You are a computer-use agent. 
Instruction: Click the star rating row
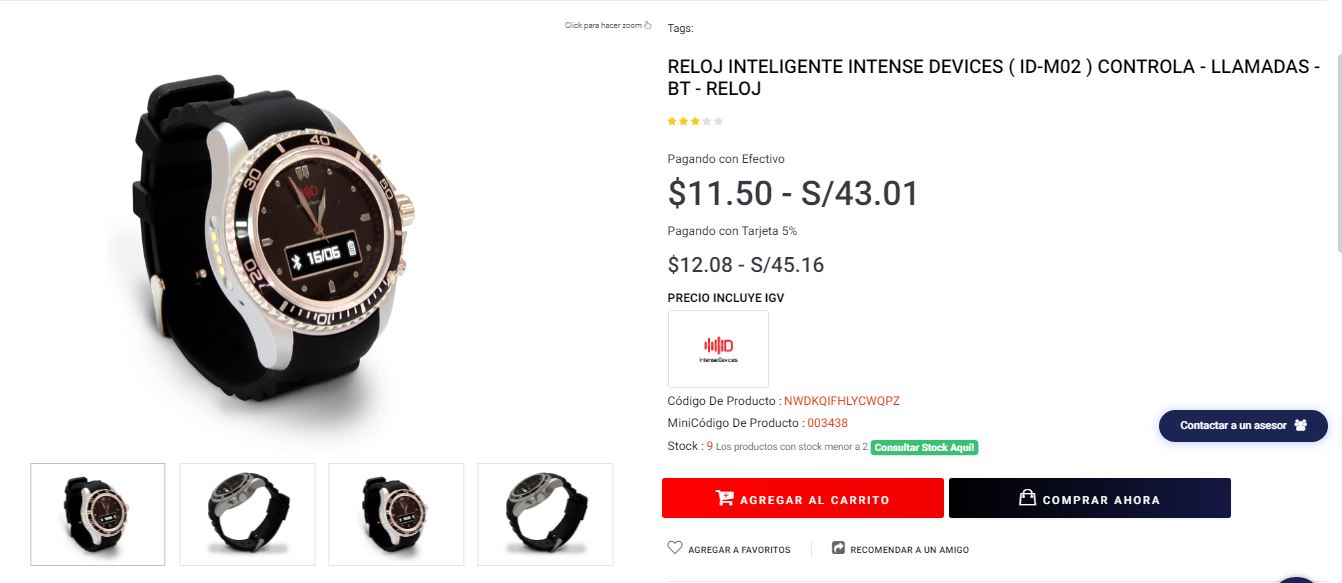[x=695, y=121]
